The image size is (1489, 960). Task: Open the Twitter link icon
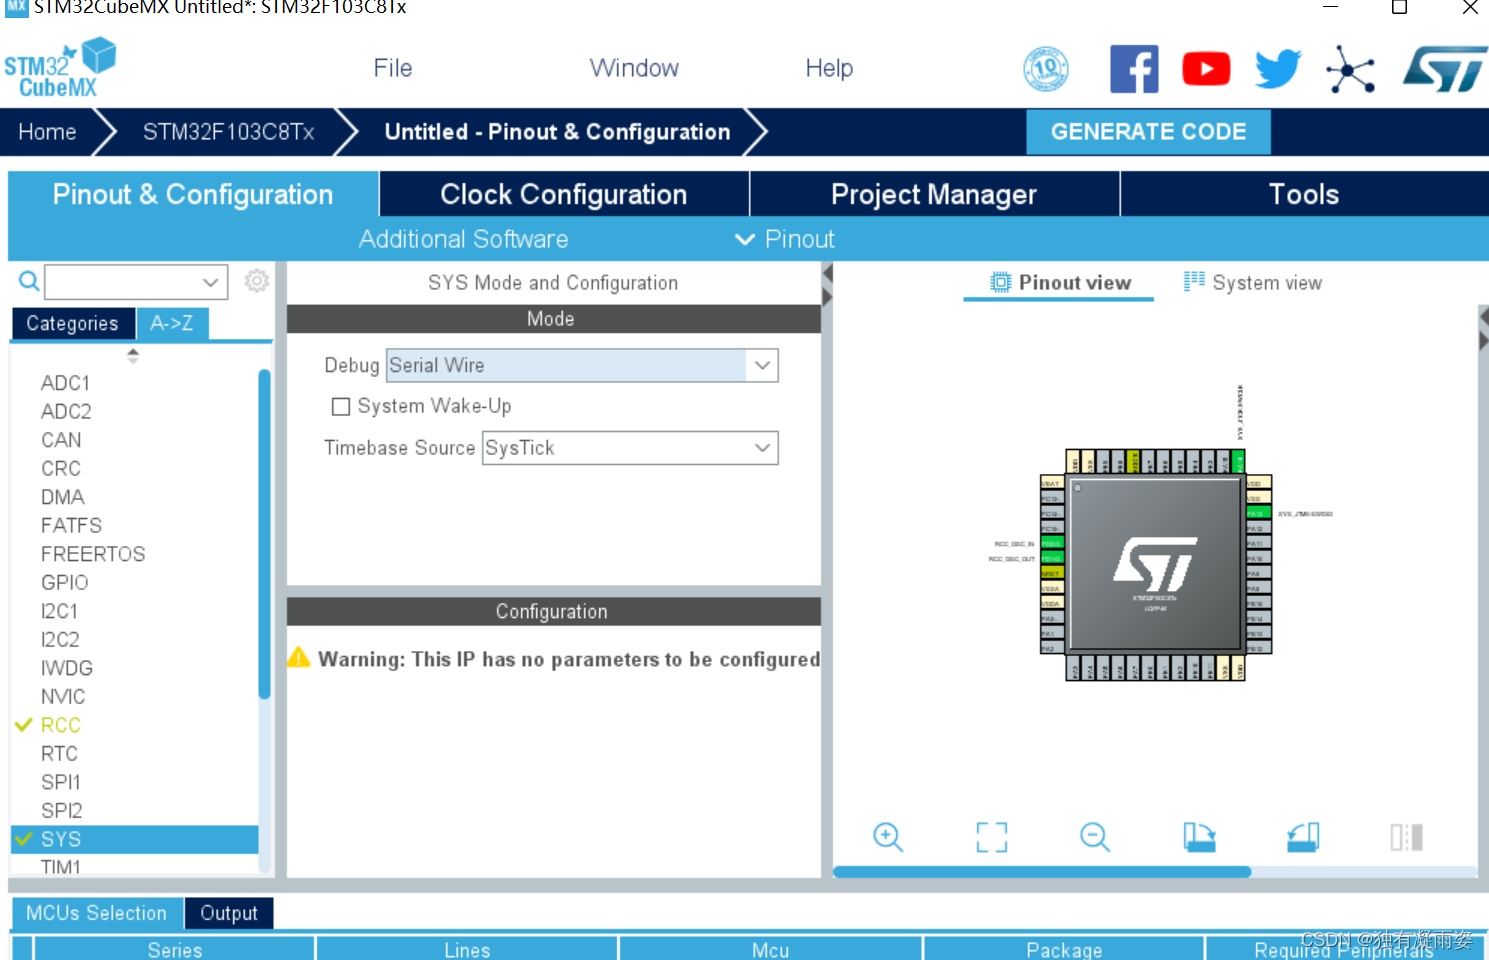pyautogui.click(x=1278, y=69)
